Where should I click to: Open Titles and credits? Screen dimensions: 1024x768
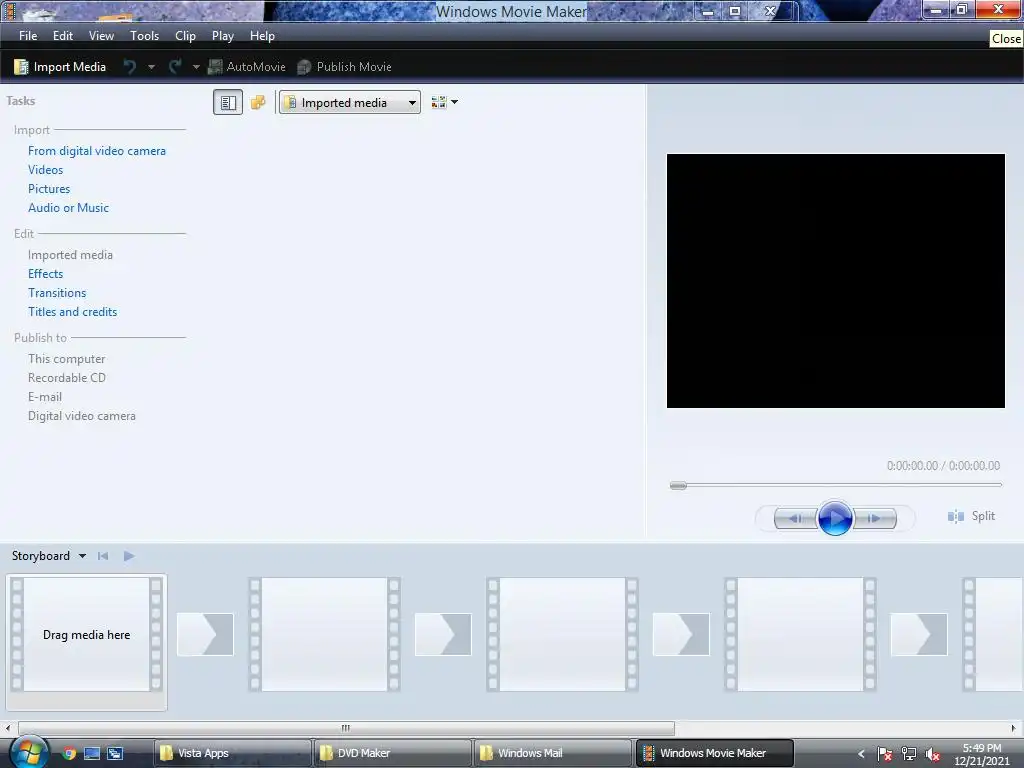(x=72, y=312)
